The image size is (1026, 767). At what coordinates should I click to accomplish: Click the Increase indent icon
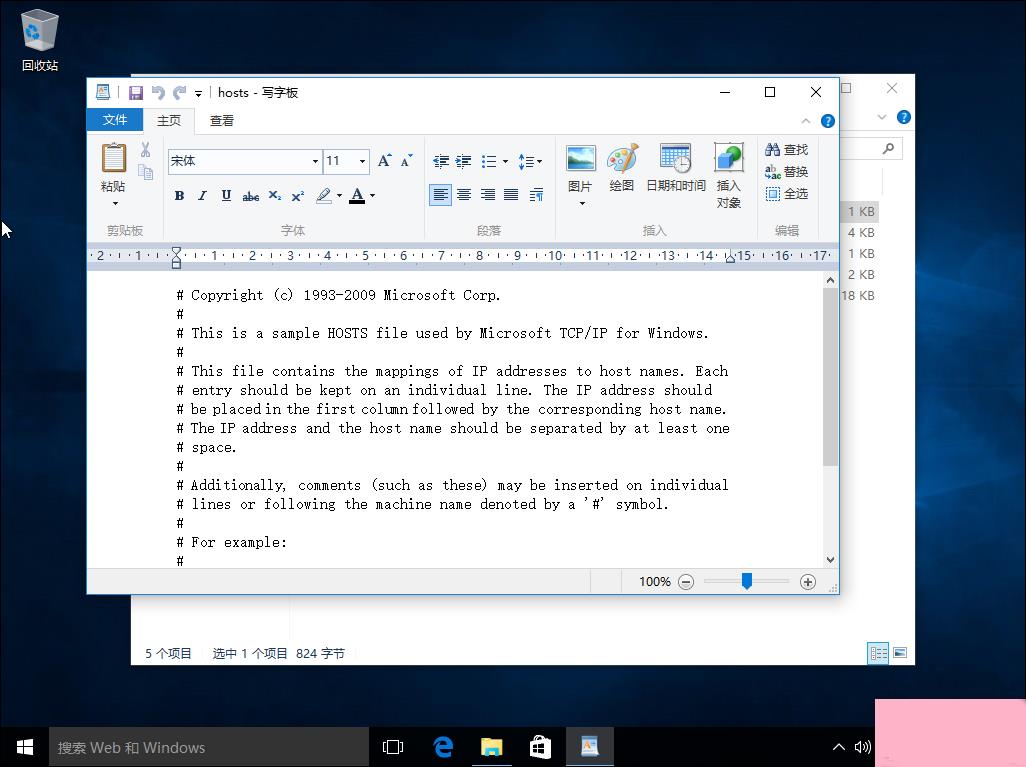464,161
